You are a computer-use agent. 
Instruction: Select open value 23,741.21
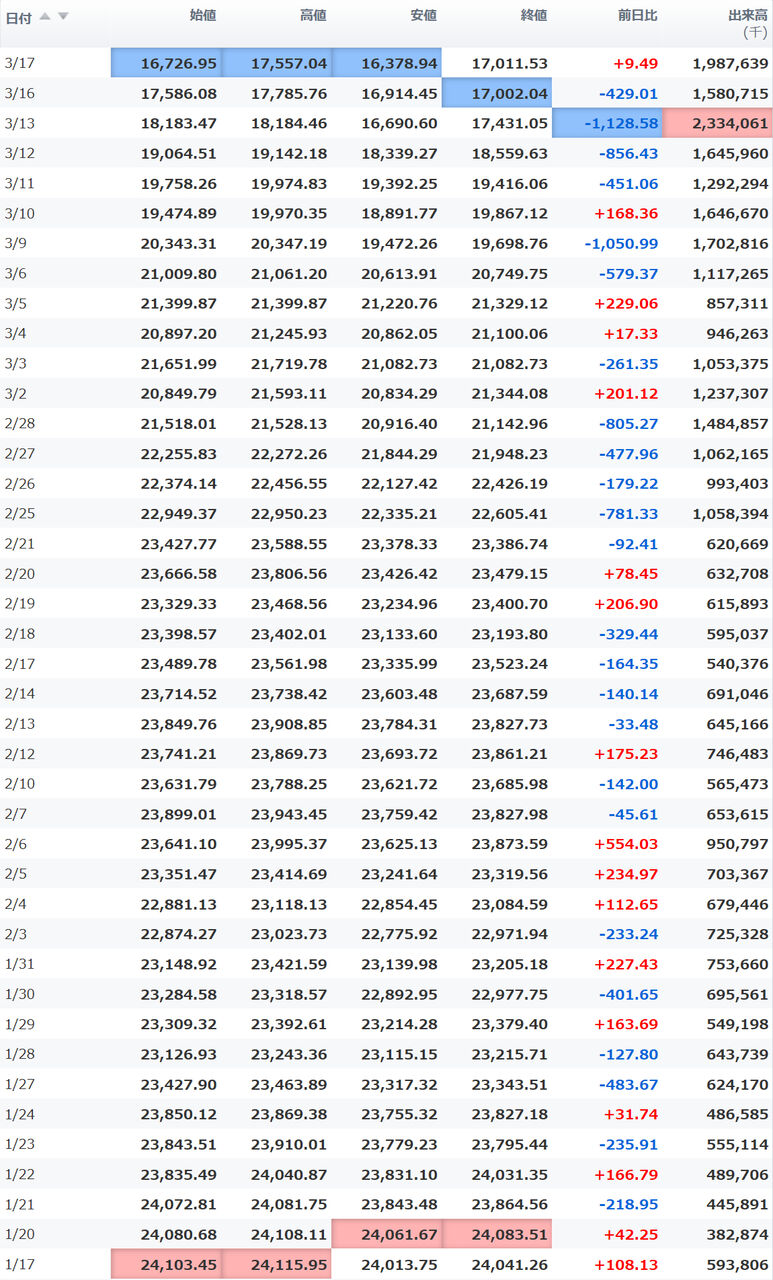pos(179,753)
